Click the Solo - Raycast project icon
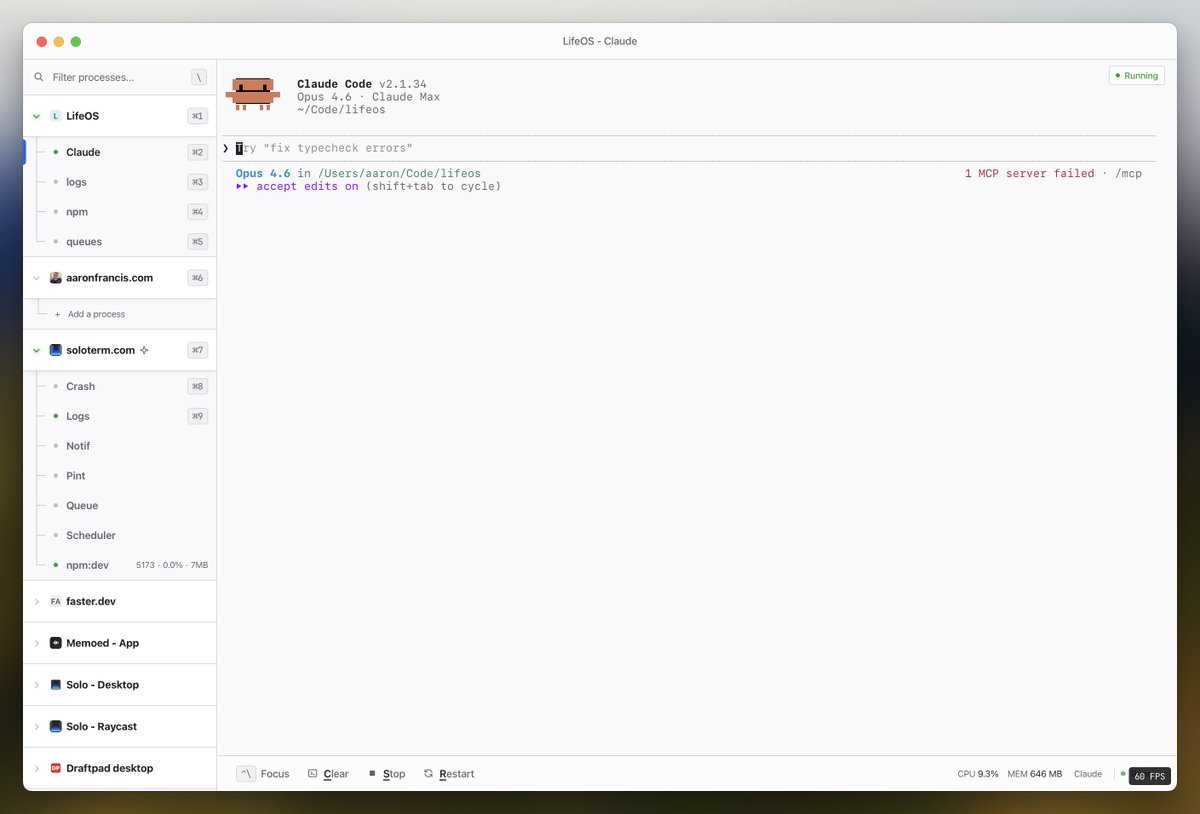1200x814 pixels. (x=56, y=727)
